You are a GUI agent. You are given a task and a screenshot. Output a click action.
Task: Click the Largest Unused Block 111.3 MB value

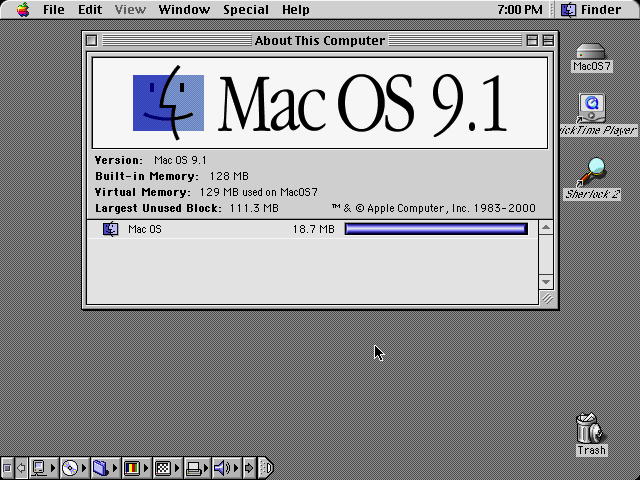(x=254, y=208)
